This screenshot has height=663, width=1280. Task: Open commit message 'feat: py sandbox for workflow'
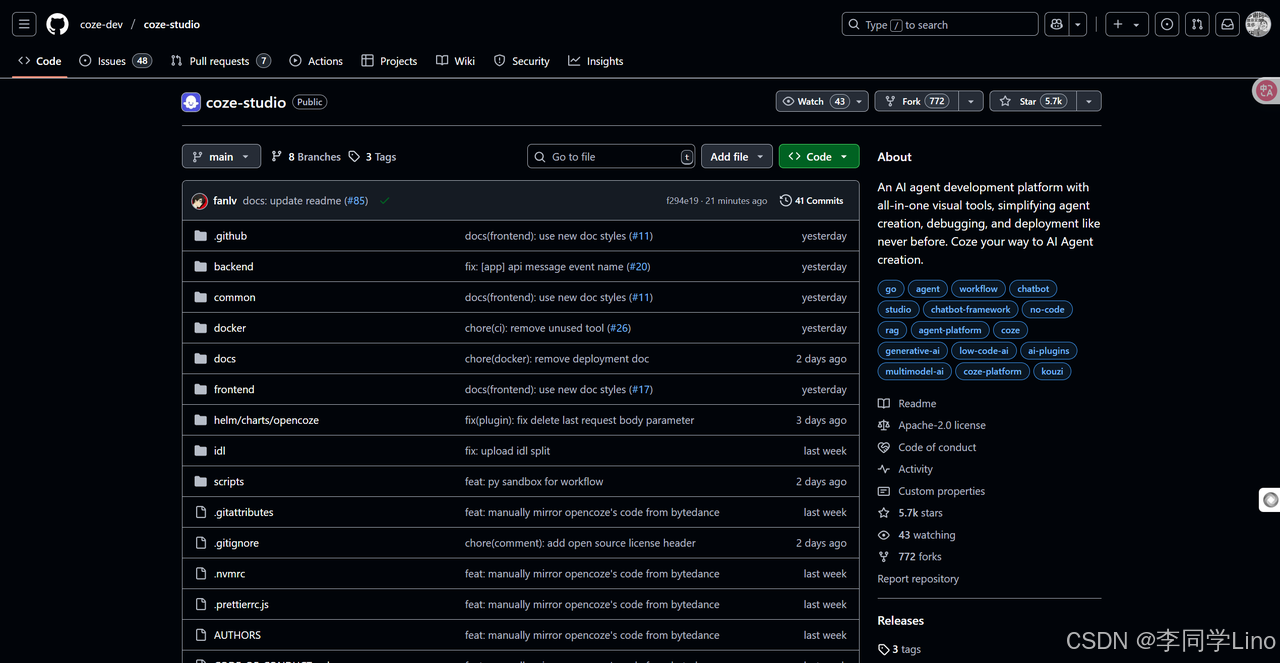pyautogui.click(x=534, y=482)
